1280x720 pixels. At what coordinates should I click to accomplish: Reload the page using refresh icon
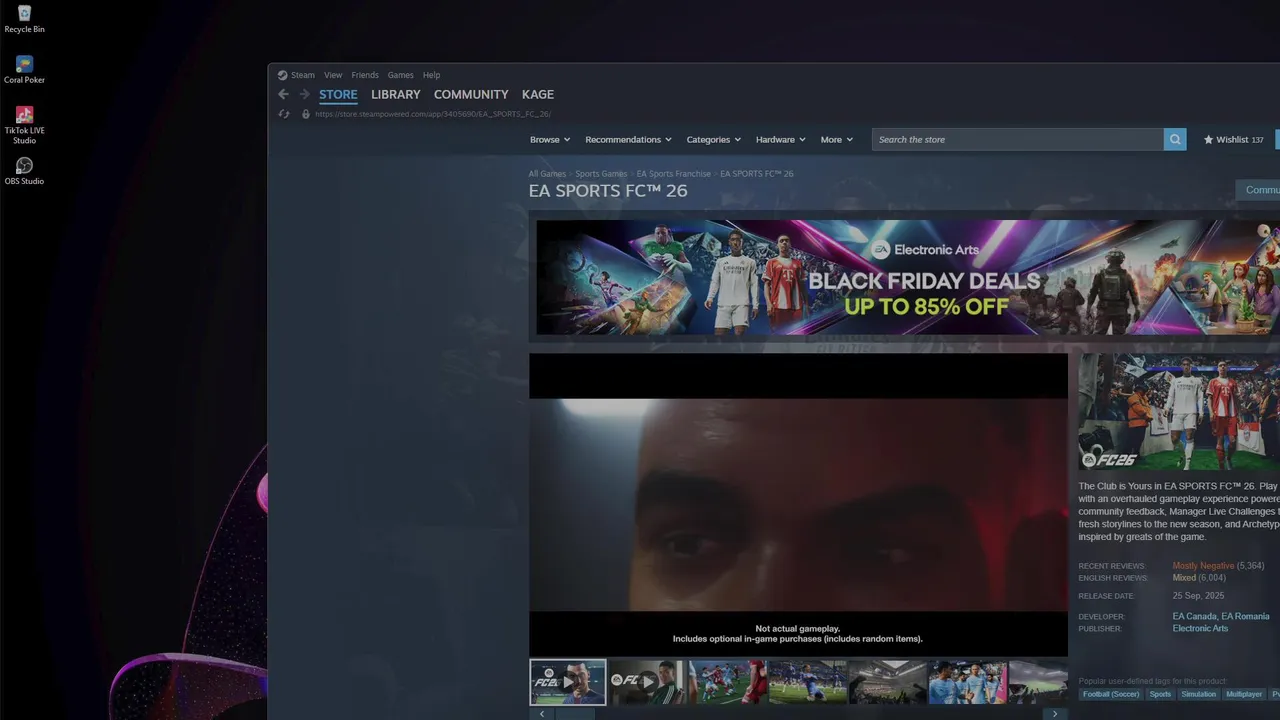pyautogui.click(x=284, y=114)
